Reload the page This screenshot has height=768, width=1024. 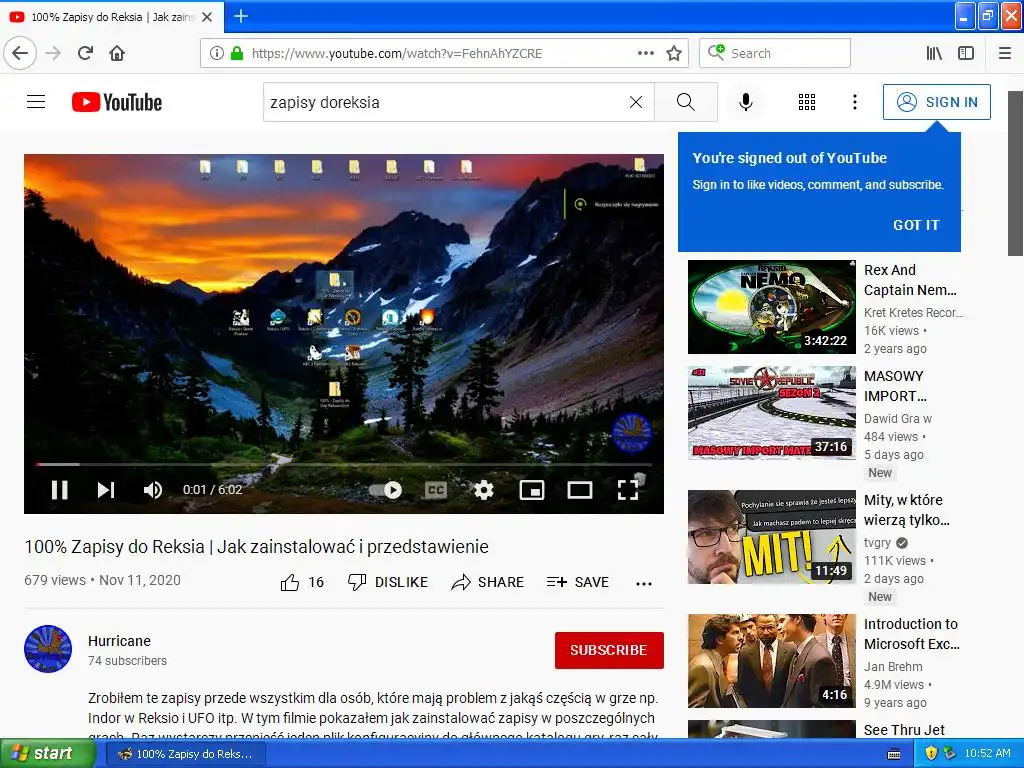click(85, 53)
